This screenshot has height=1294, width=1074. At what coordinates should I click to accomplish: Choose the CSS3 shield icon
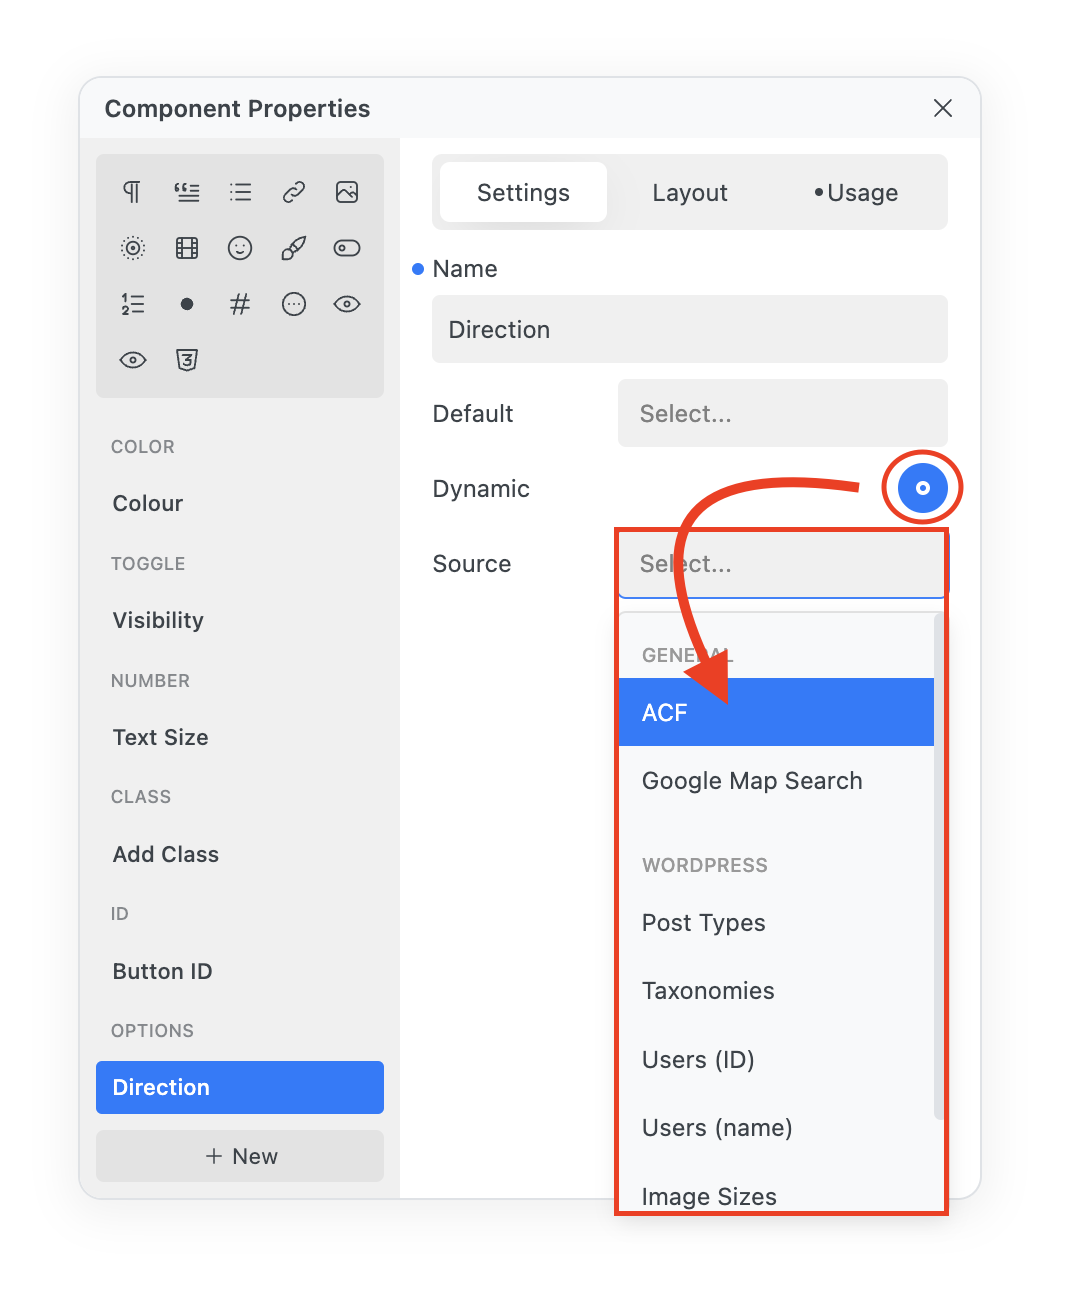click(187, 360)
